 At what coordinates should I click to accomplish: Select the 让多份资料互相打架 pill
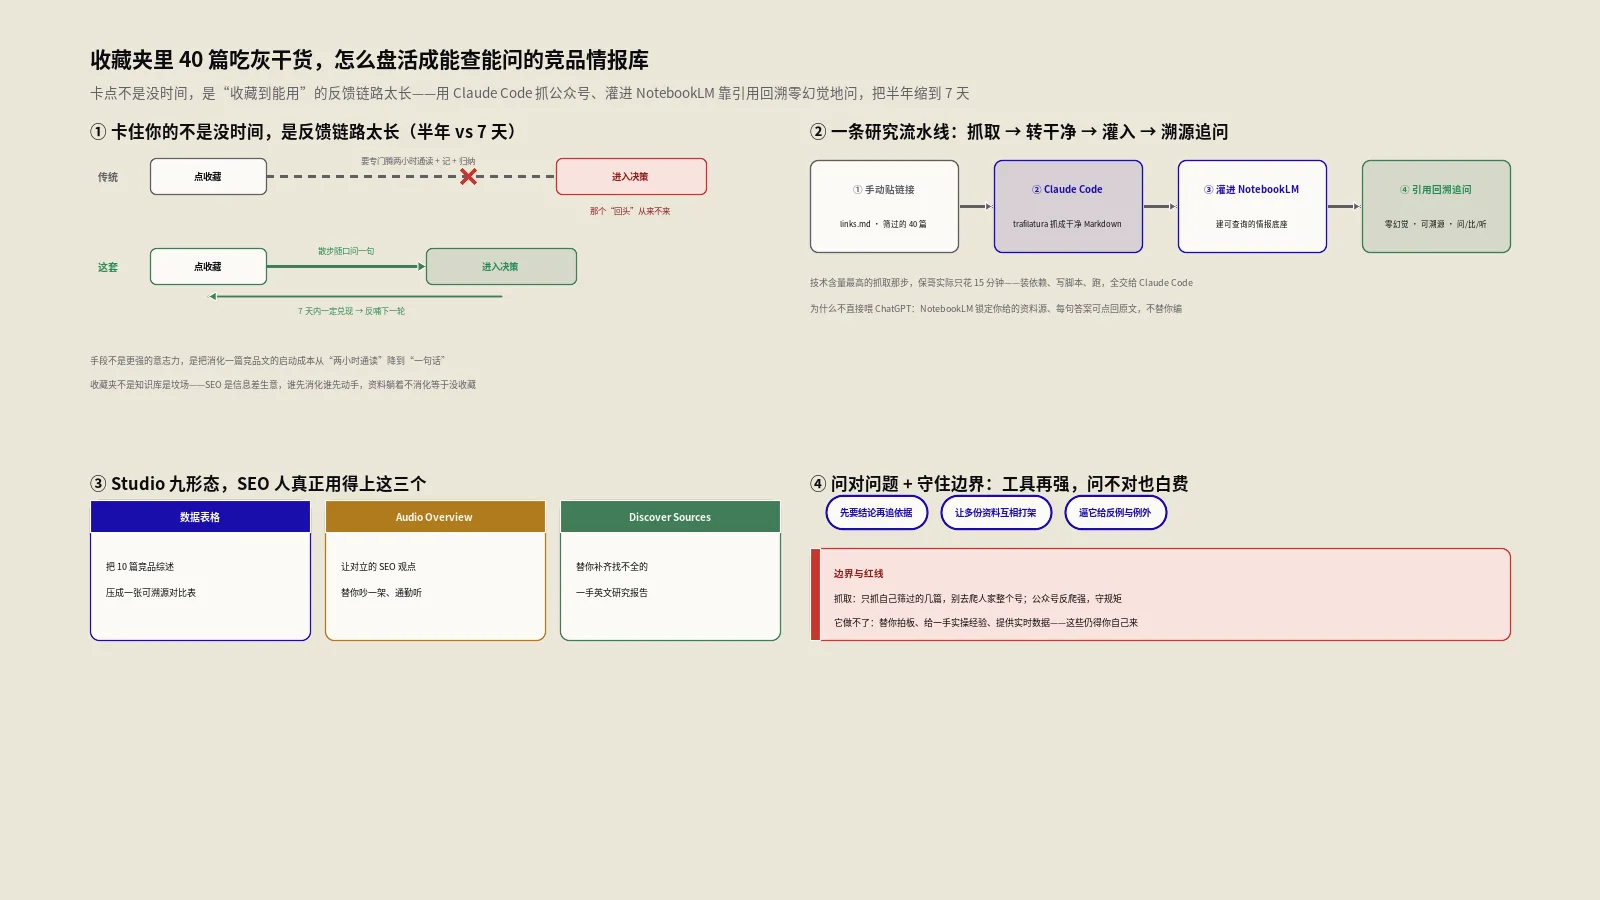point(996,513)
